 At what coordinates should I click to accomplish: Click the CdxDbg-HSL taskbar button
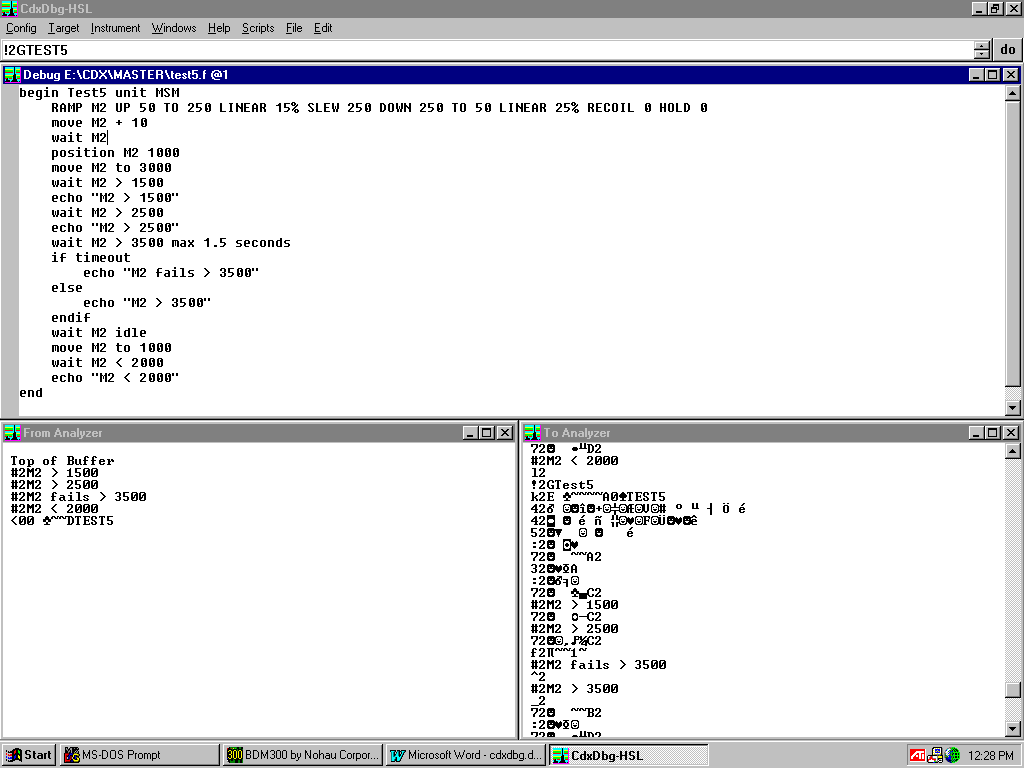point(628,755)
